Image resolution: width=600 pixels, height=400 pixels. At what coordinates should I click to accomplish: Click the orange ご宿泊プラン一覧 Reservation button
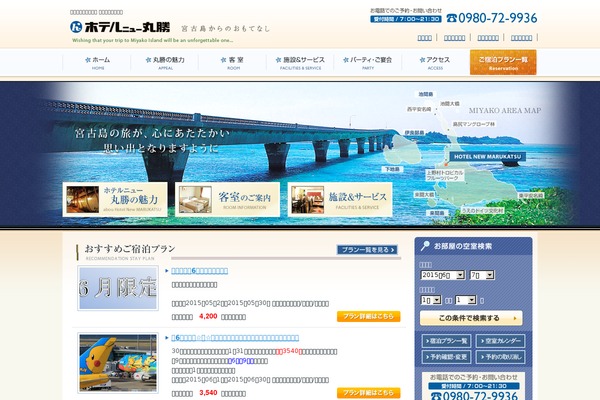(x=503, y=62)
